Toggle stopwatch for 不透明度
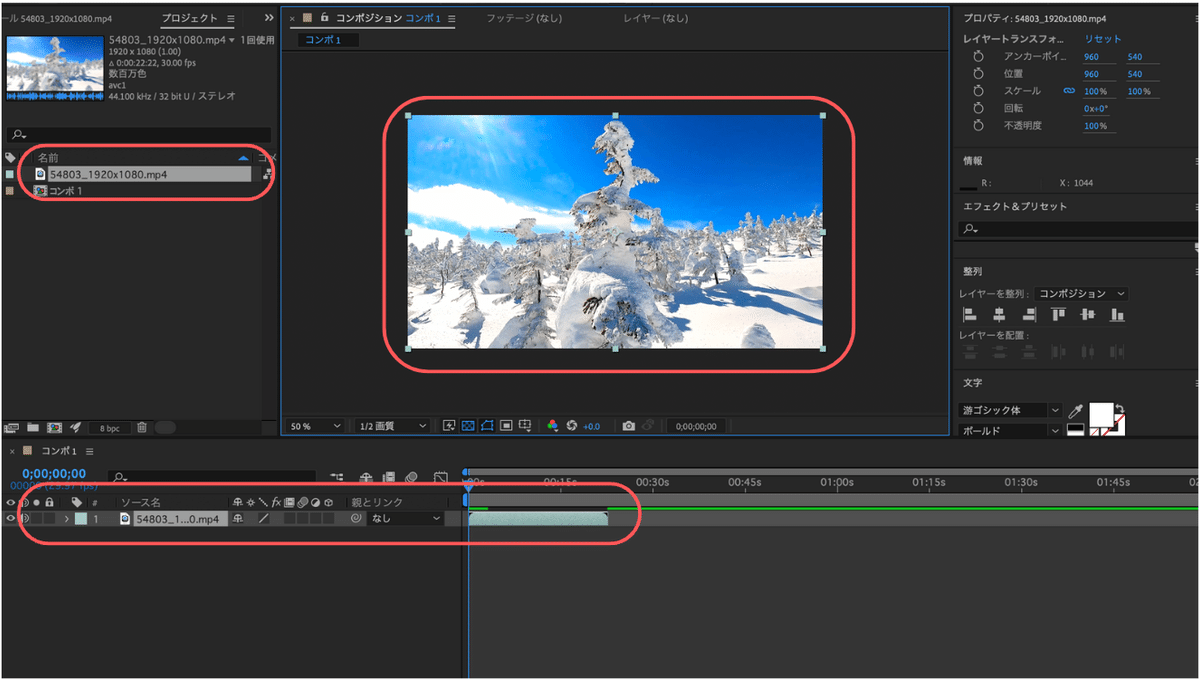Viewport: 1200px width, 679px height. tap(979, 126)
